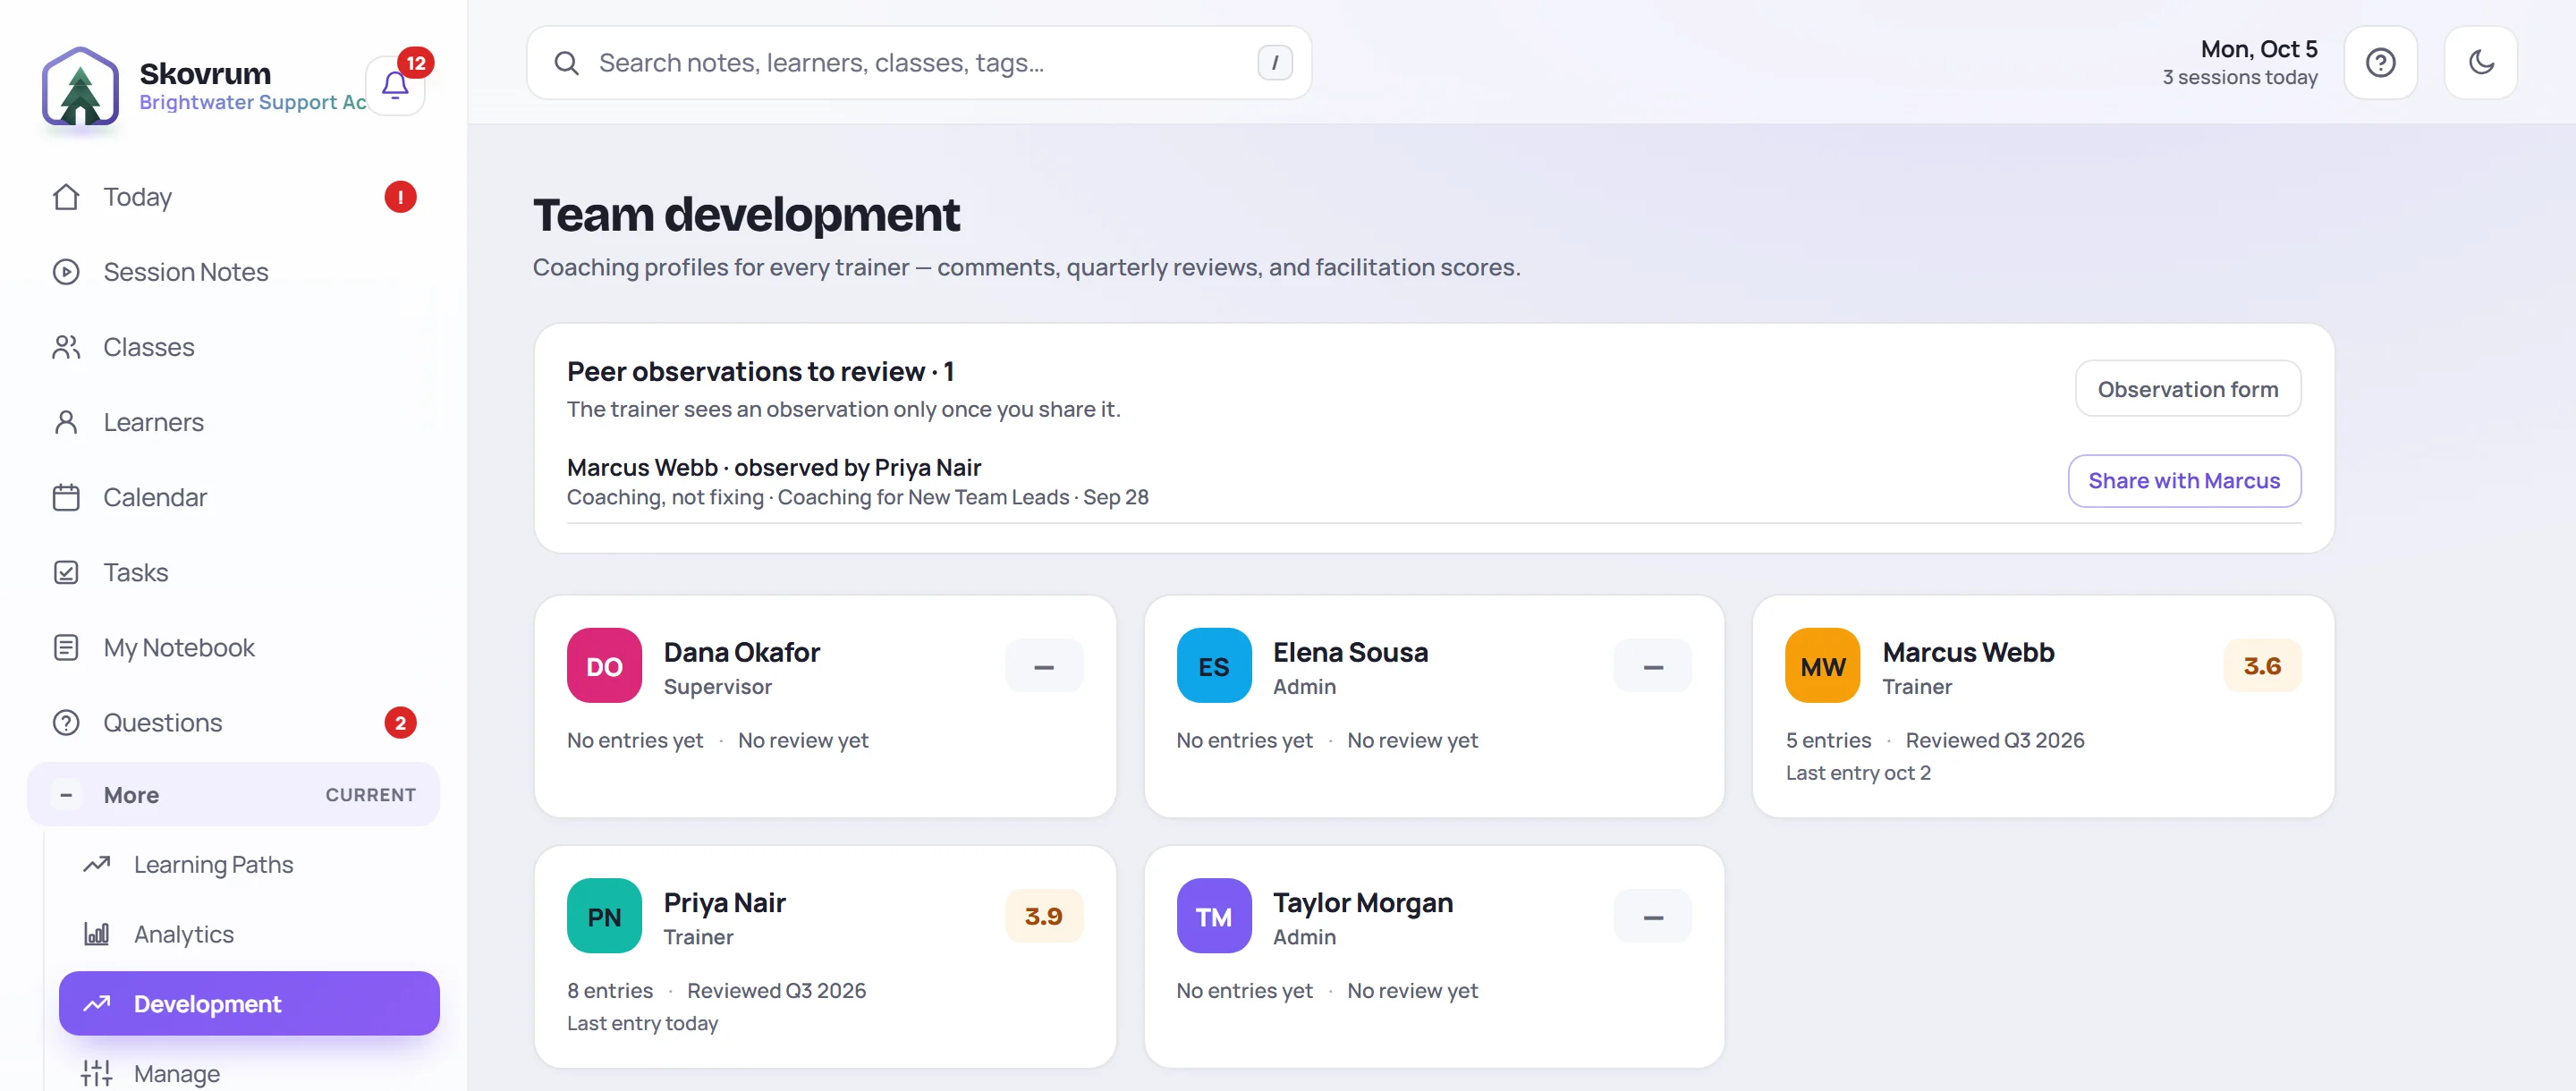The image size is (2576, 1091).
Task: Open the Calendar page
Action: tap(233, 497)
